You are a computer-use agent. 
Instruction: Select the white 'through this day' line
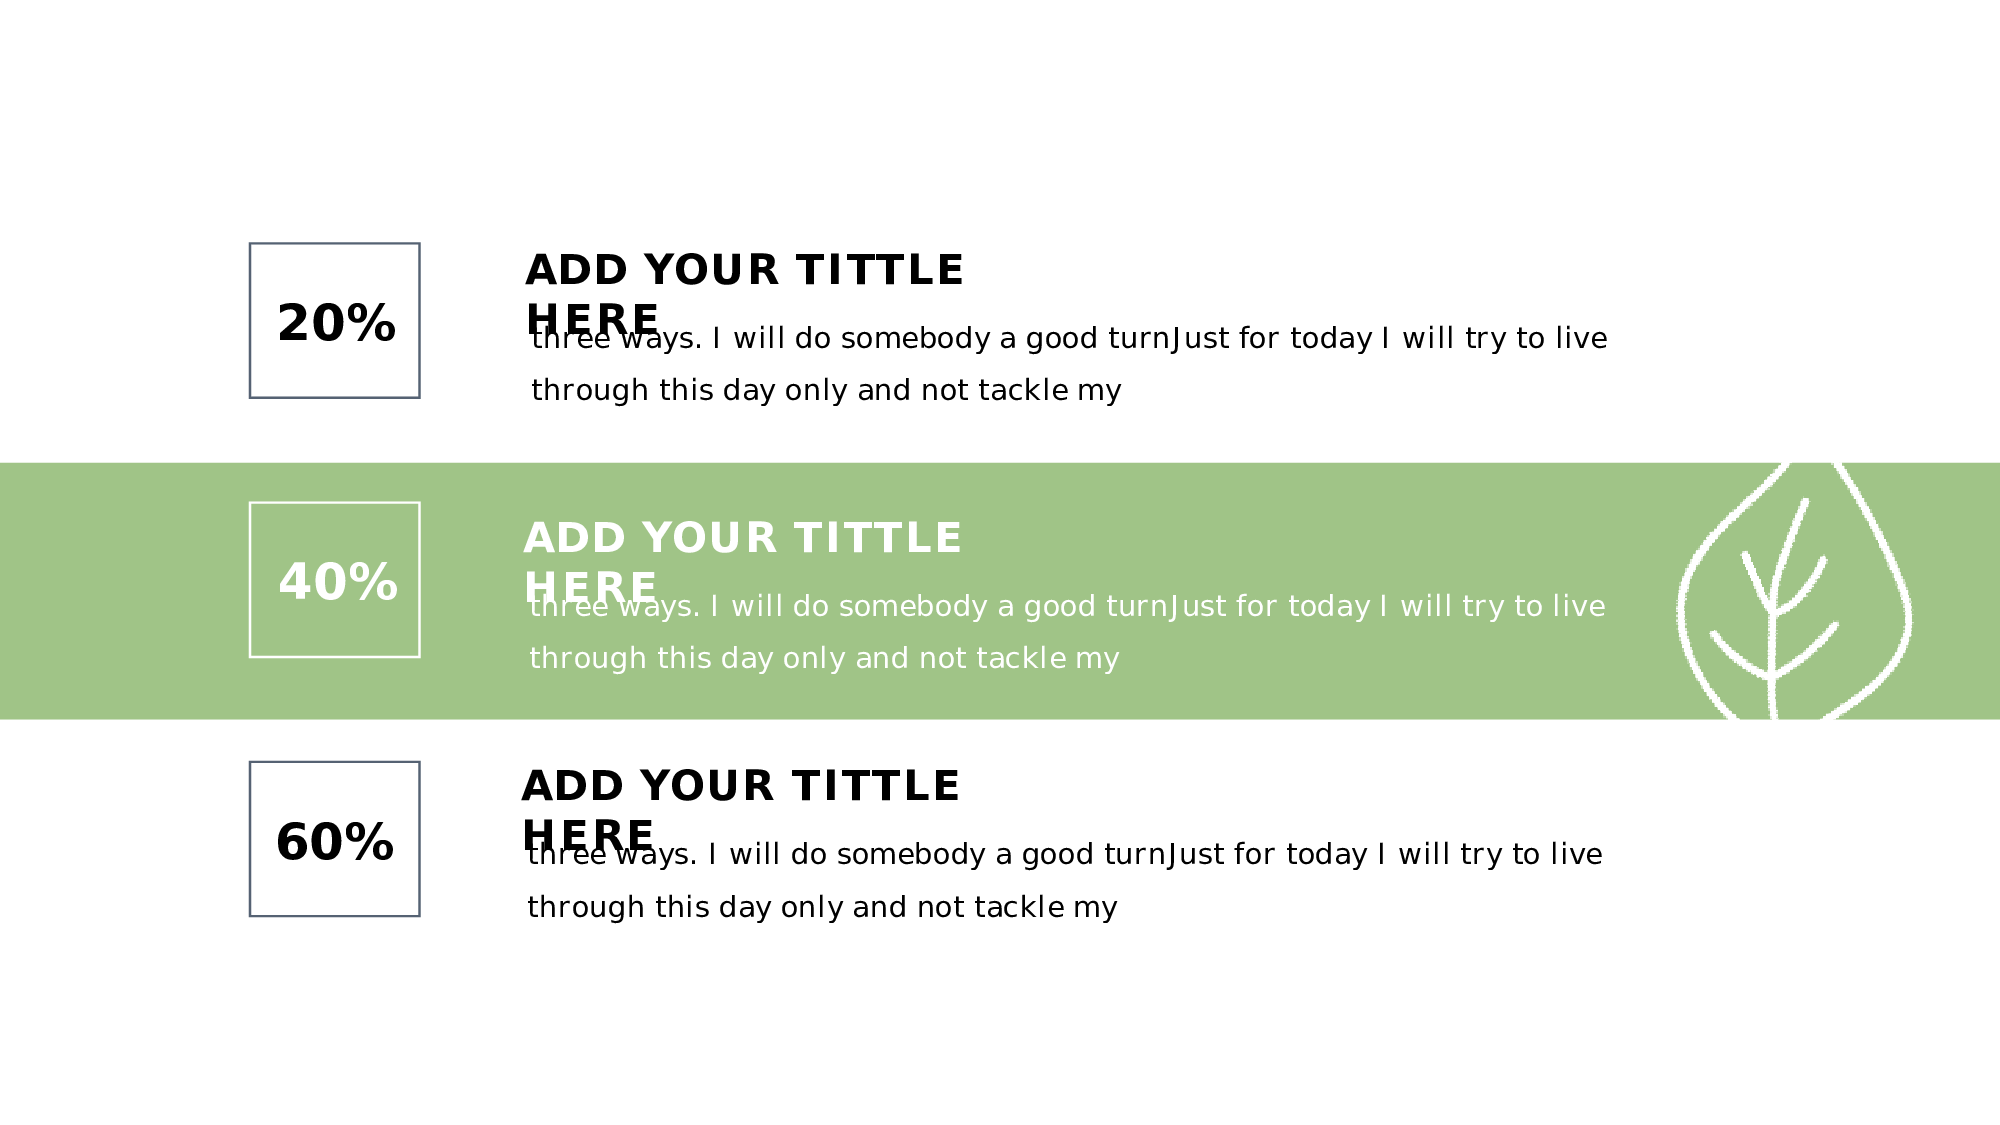click(824, 659)
